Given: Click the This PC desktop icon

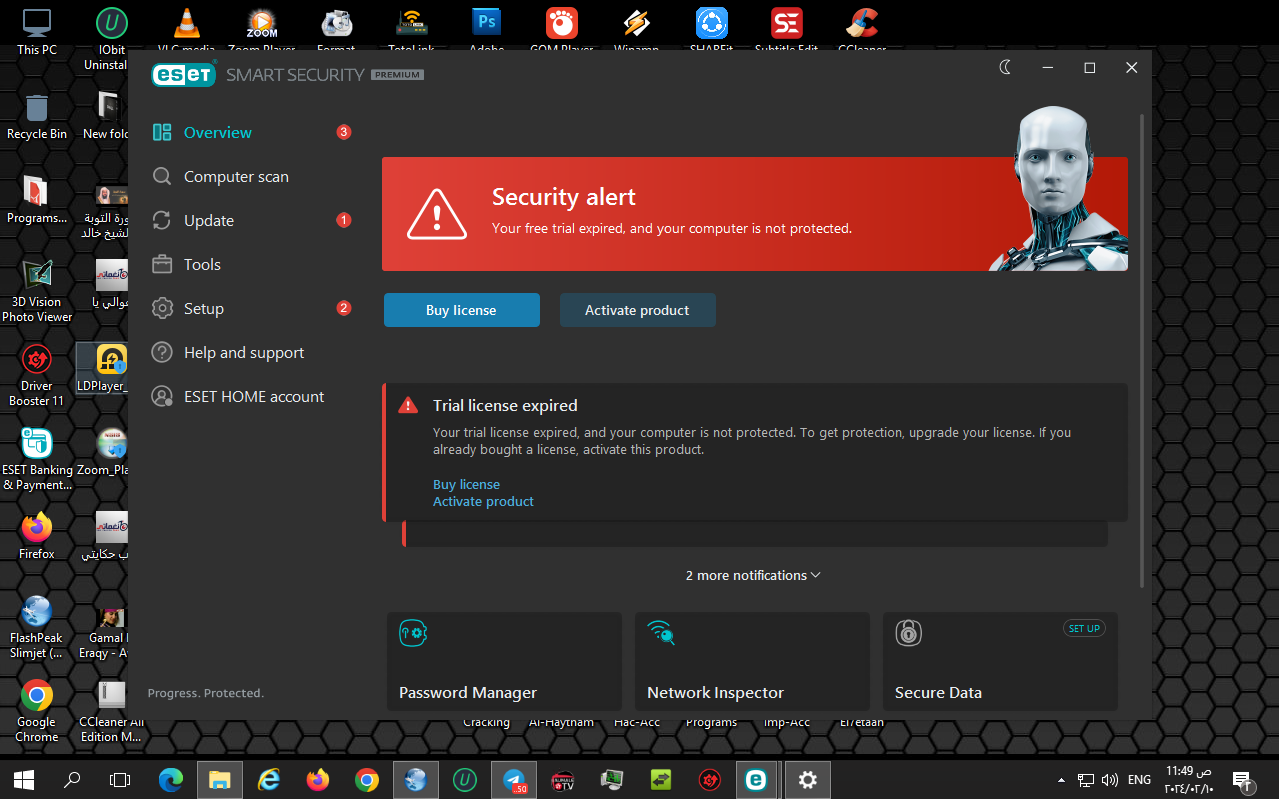Looking at the screenshot, I should (37, 32).
